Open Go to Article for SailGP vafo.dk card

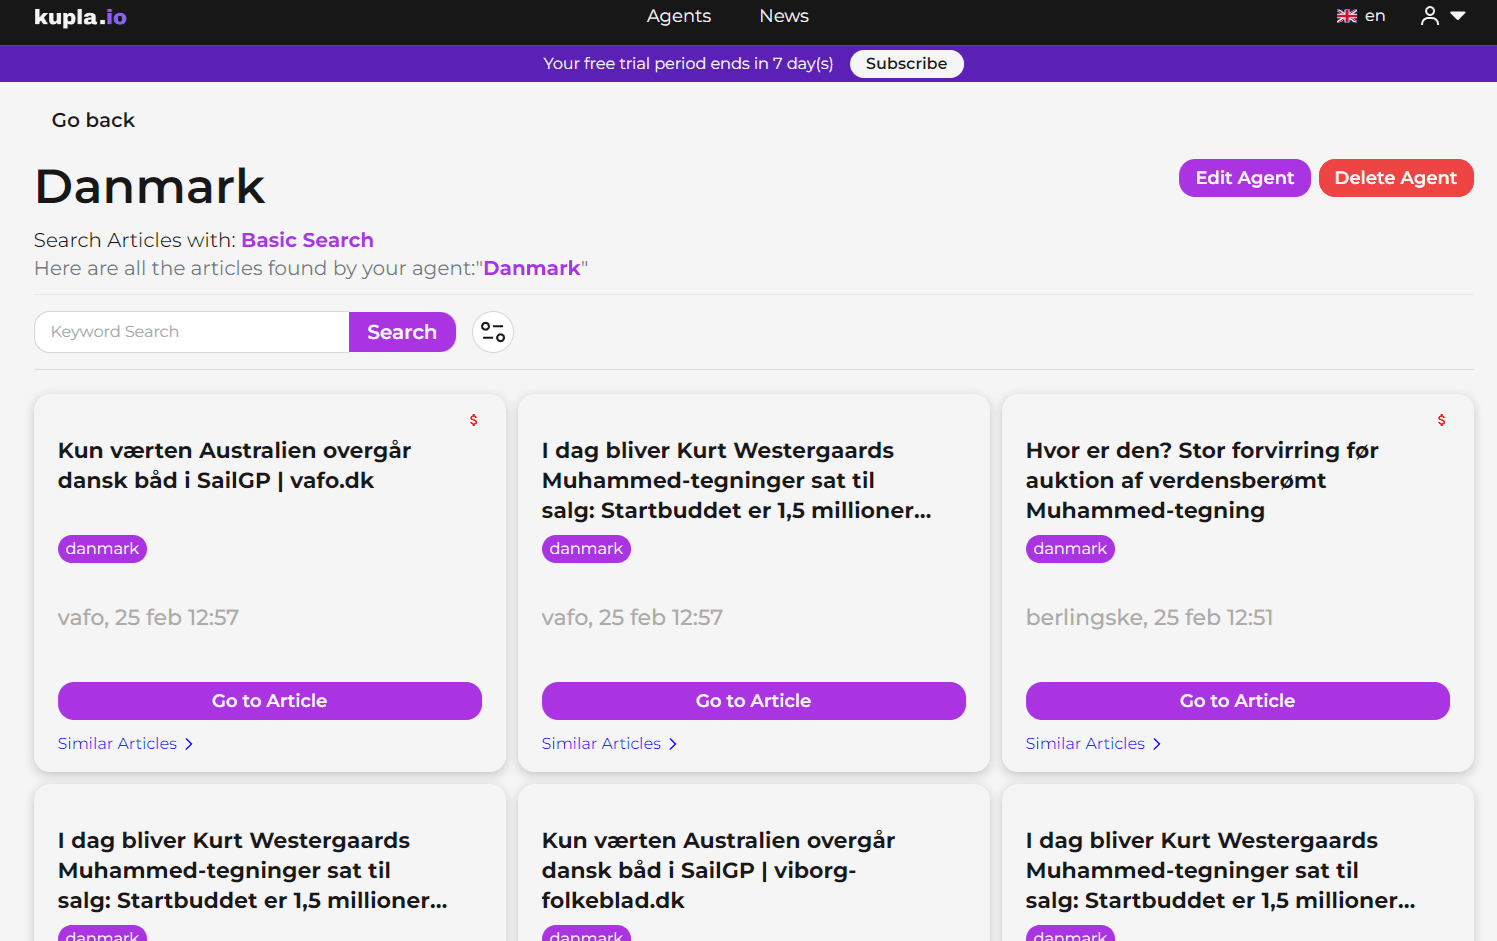pyautogui.click(x=270, y=701)
